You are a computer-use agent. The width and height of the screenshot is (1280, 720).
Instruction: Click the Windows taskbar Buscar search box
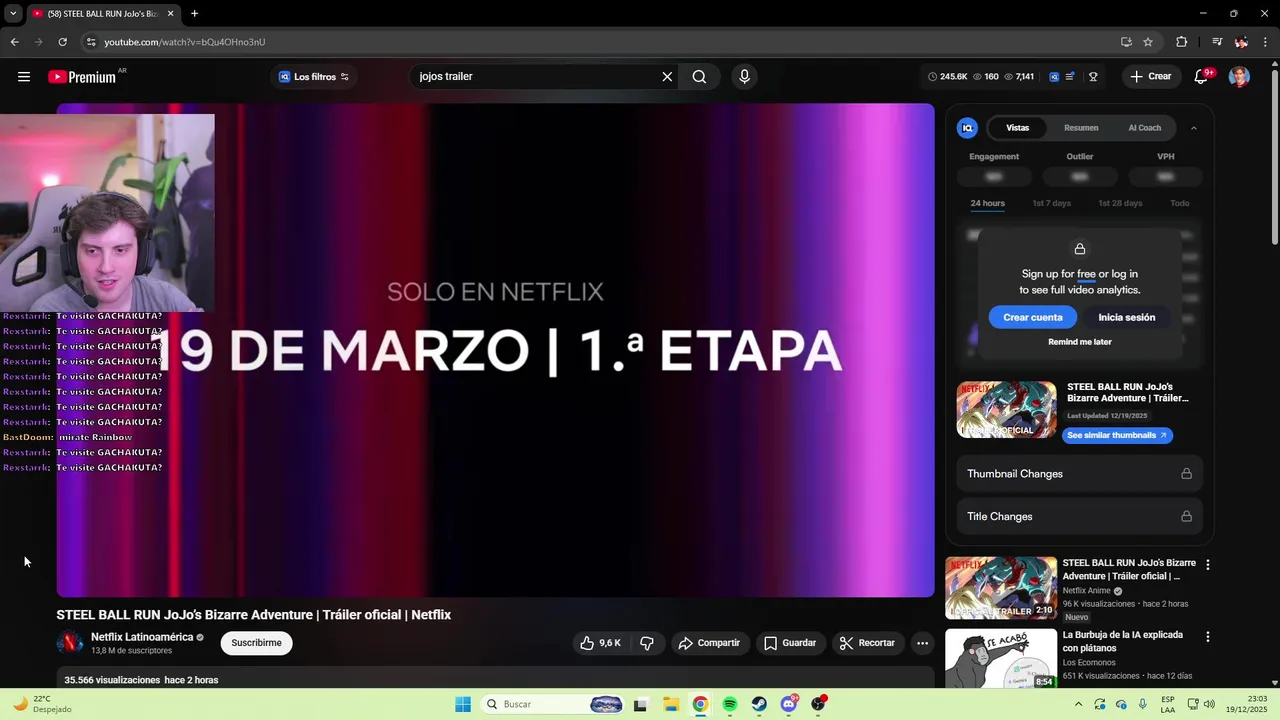(551, 704)
